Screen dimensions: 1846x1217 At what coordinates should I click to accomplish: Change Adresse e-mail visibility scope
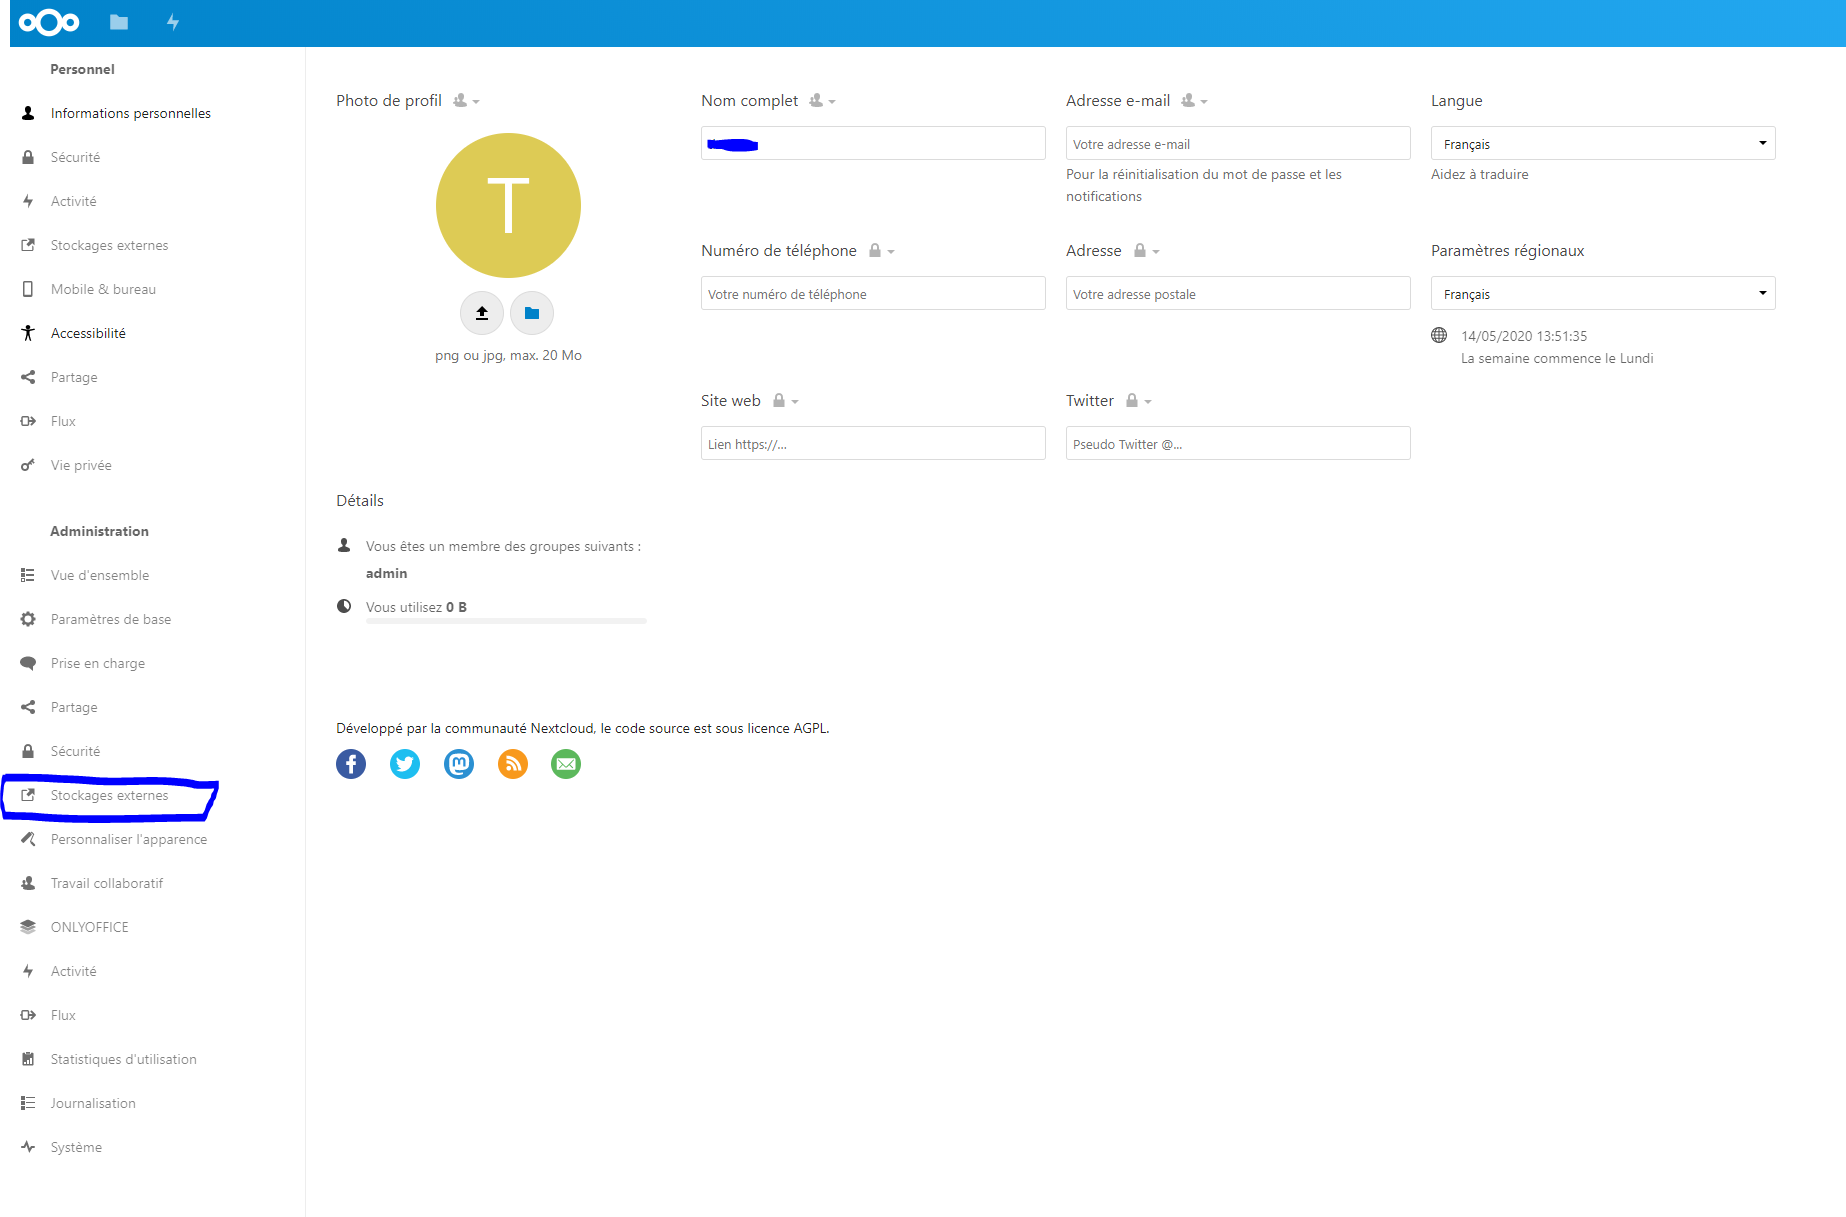coord(1194,101)
